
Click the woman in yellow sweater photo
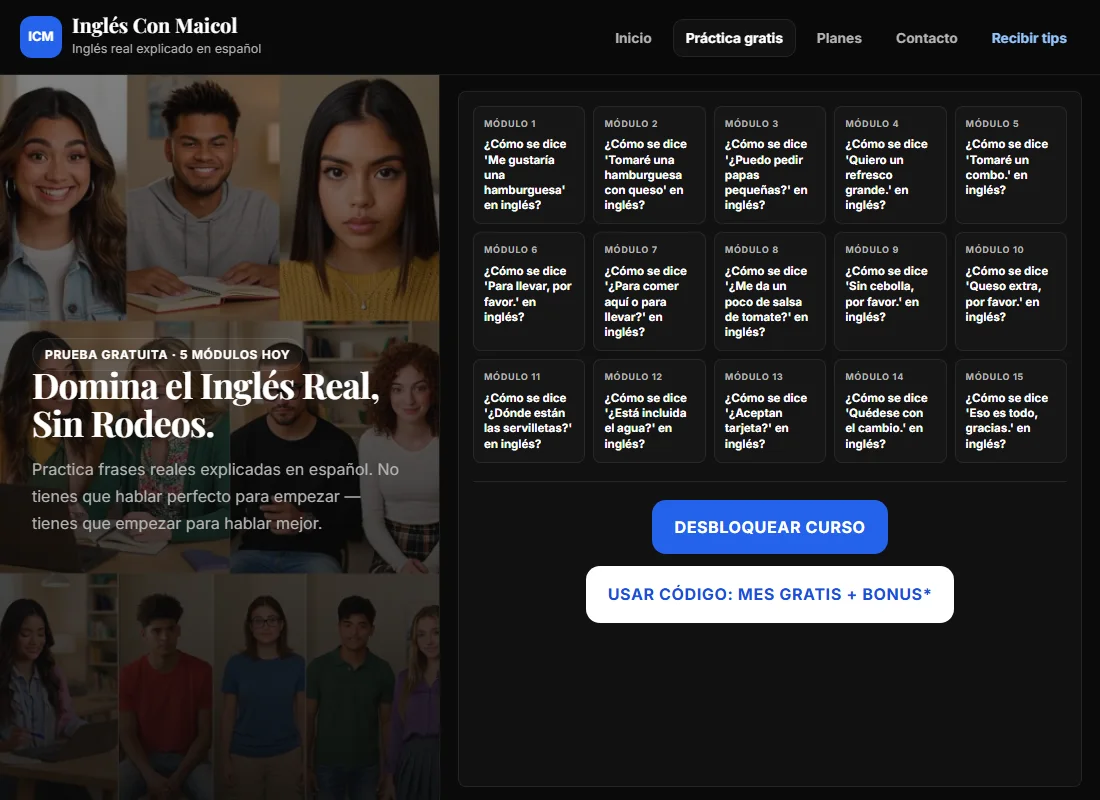tap(359, 198)
